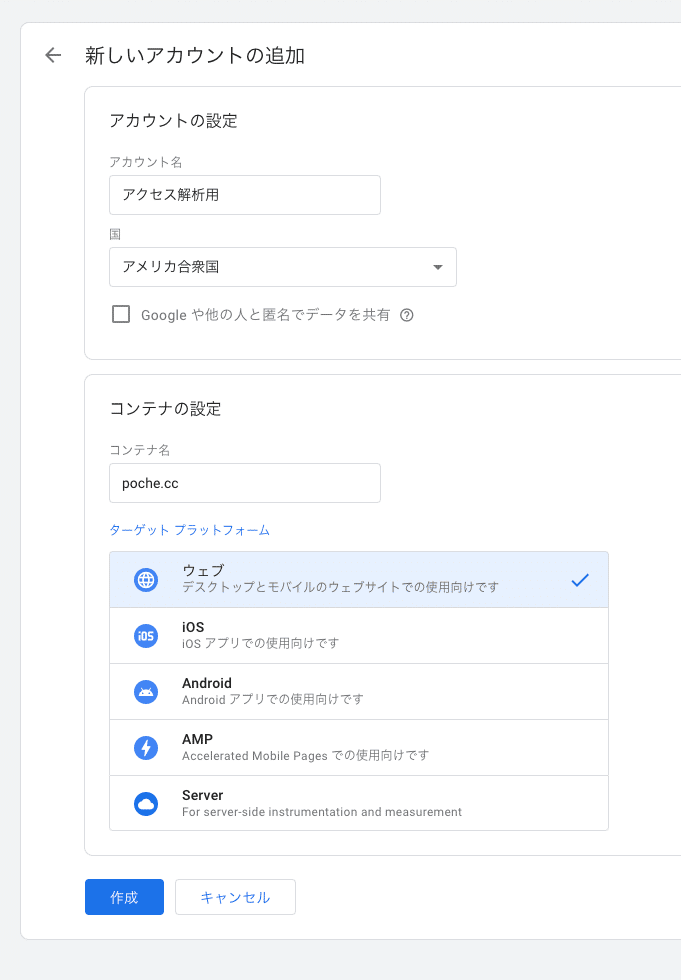Choose Android as target platform
Image resolution: width=681 pixels, height=980 pixels.
click(x=359, y=692)
